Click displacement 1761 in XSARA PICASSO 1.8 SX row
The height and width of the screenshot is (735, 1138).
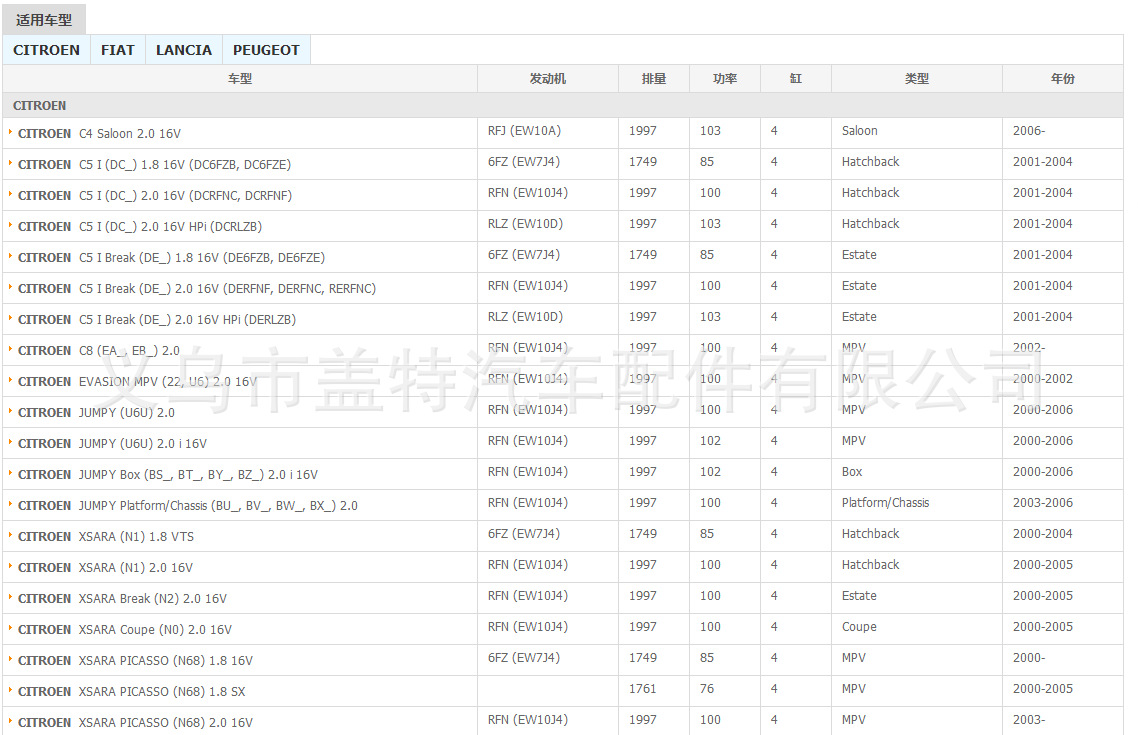coord(642,689)
